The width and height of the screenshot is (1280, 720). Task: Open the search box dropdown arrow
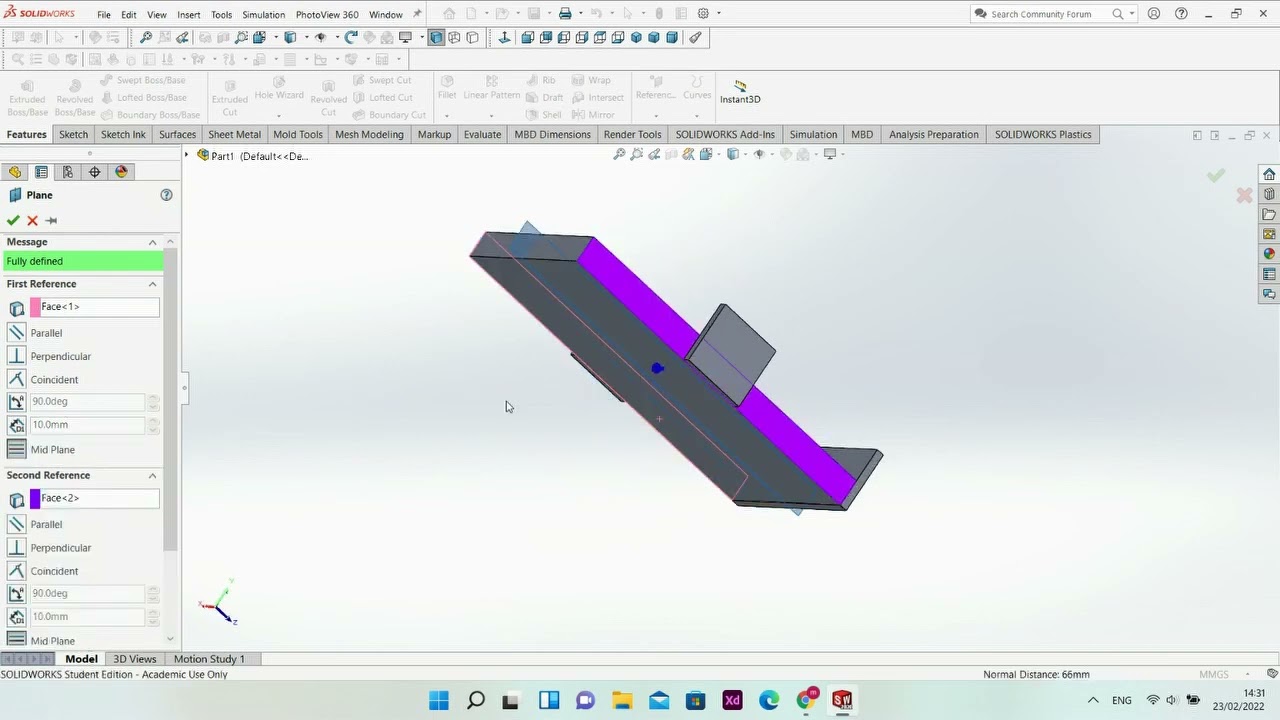coord(1132,14)
